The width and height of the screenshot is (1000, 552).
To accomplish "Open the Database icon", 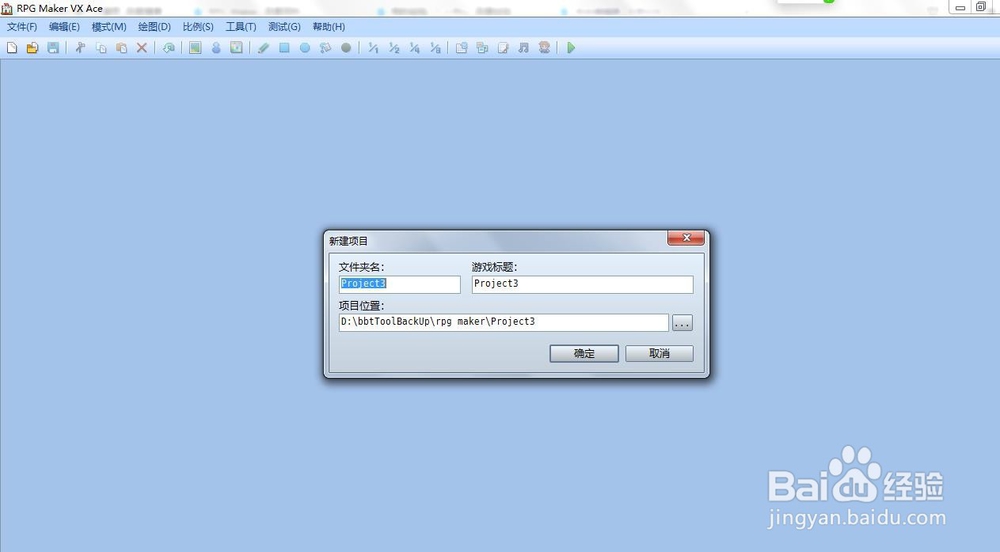I will tap(462, 48).
